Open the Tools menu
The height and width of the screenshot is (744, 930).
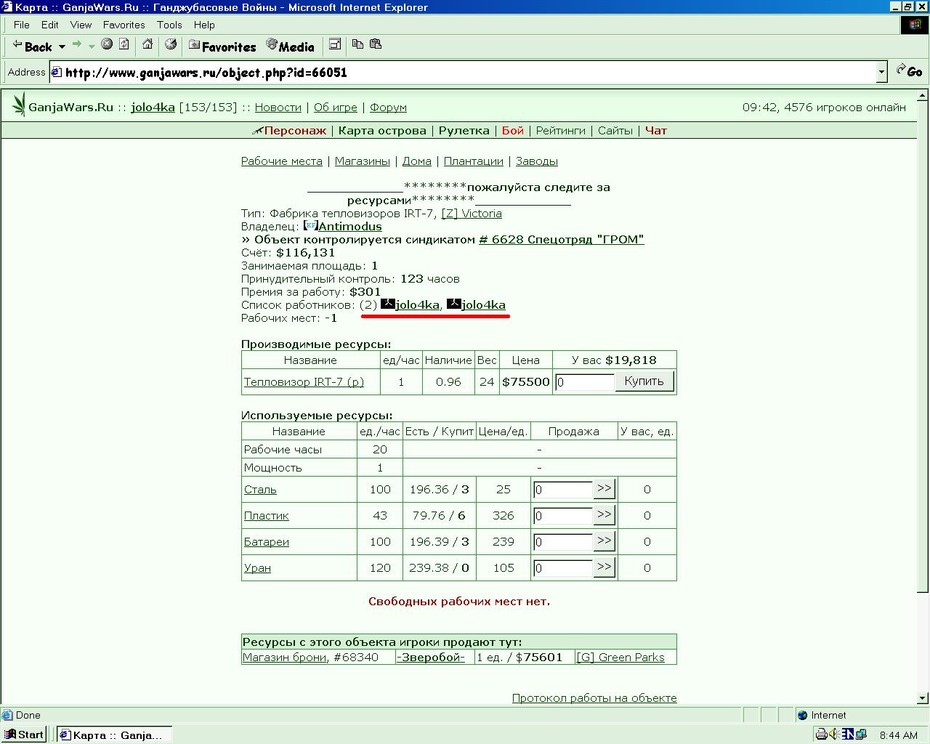click(x=169, y=25)
